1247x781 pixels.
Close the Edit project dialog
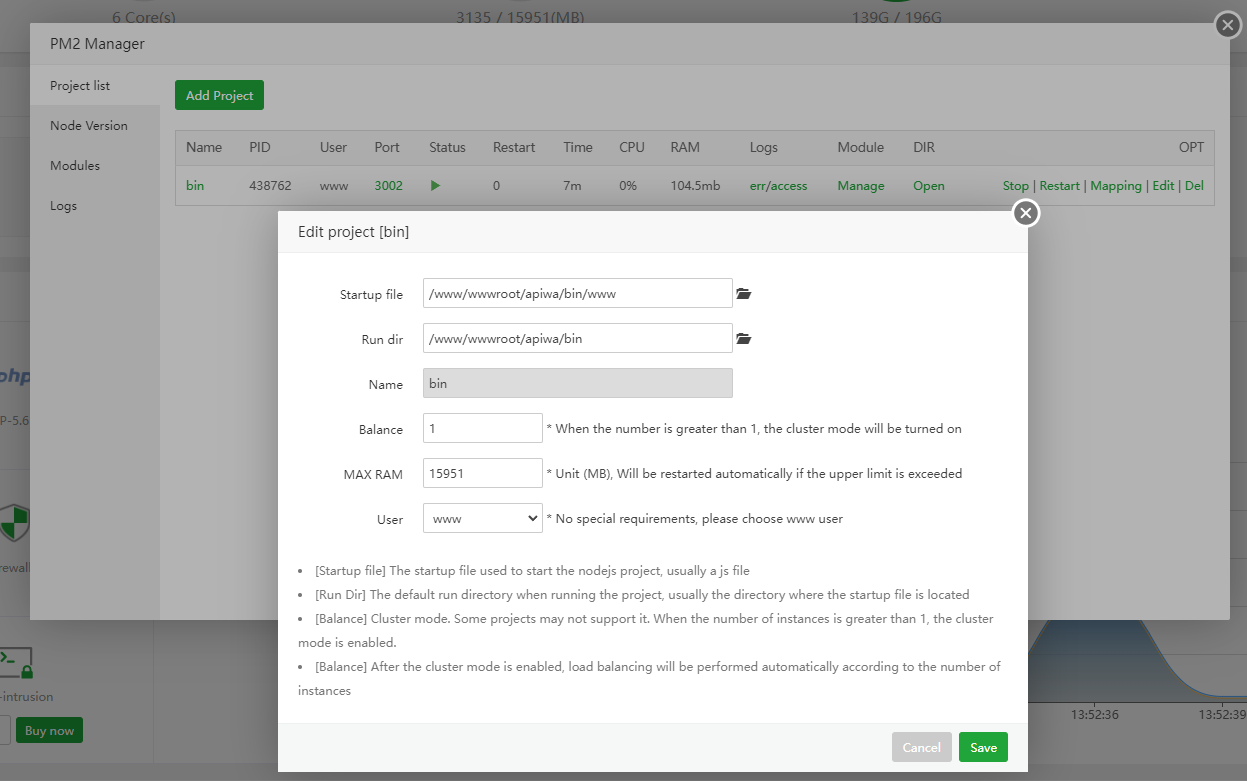pyautogui.click(x=1025, y=213)
